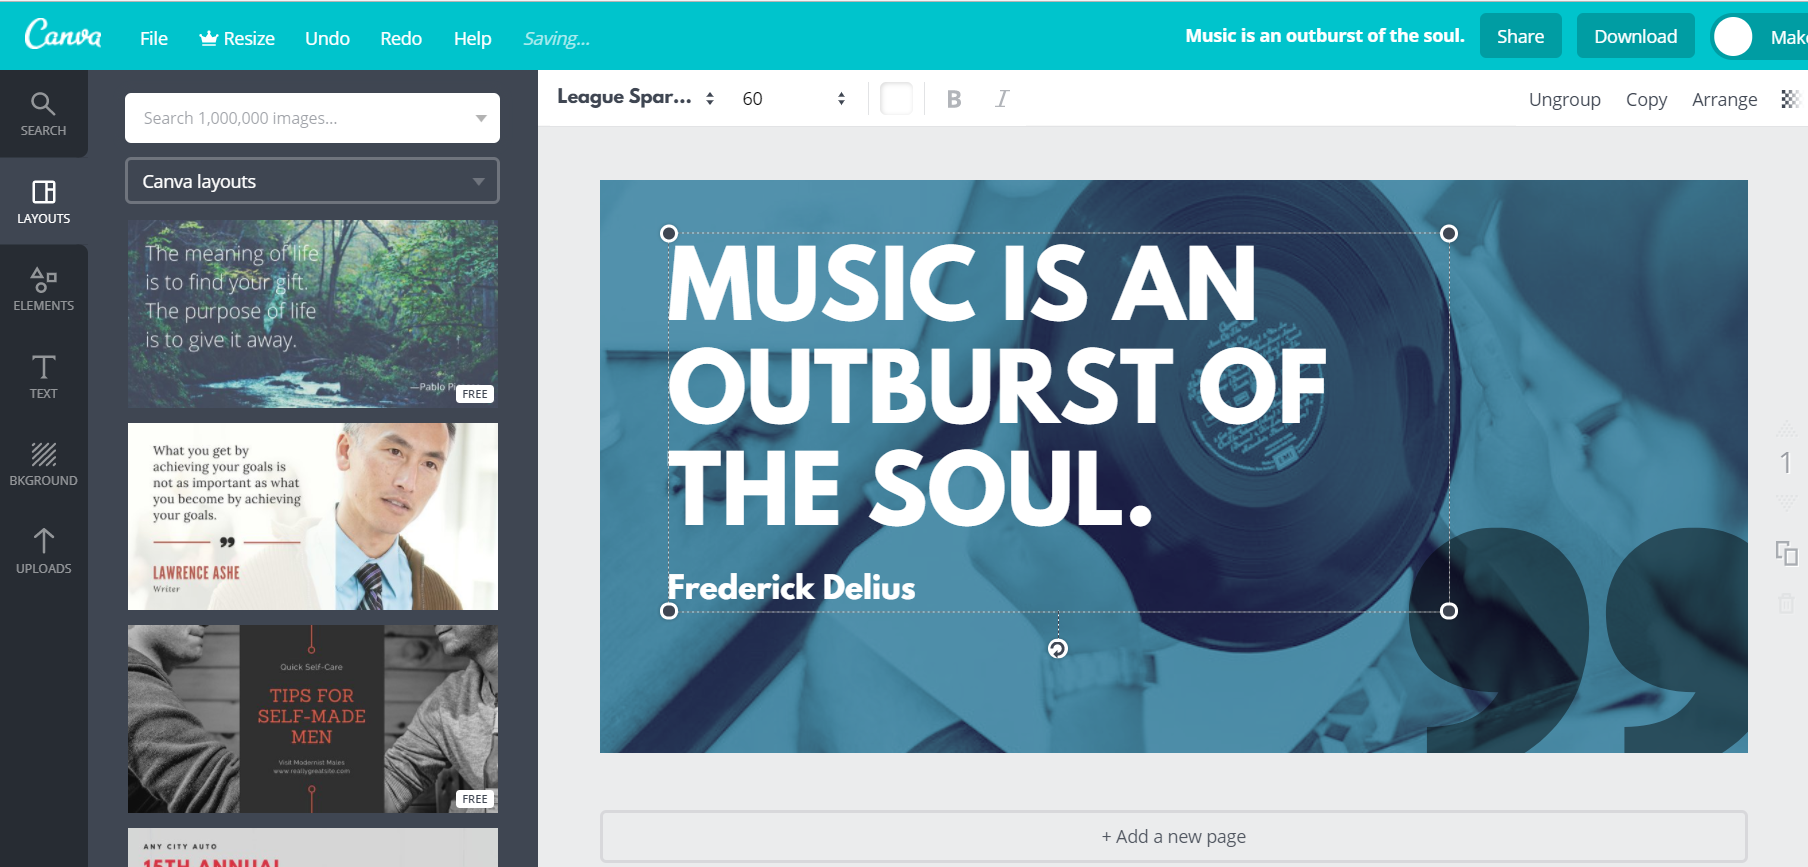Viewport: 1808px width, 867px height.
Task: Select the Layouts sidebar tab
Action: pyautogui.click(x=43, y=201)
